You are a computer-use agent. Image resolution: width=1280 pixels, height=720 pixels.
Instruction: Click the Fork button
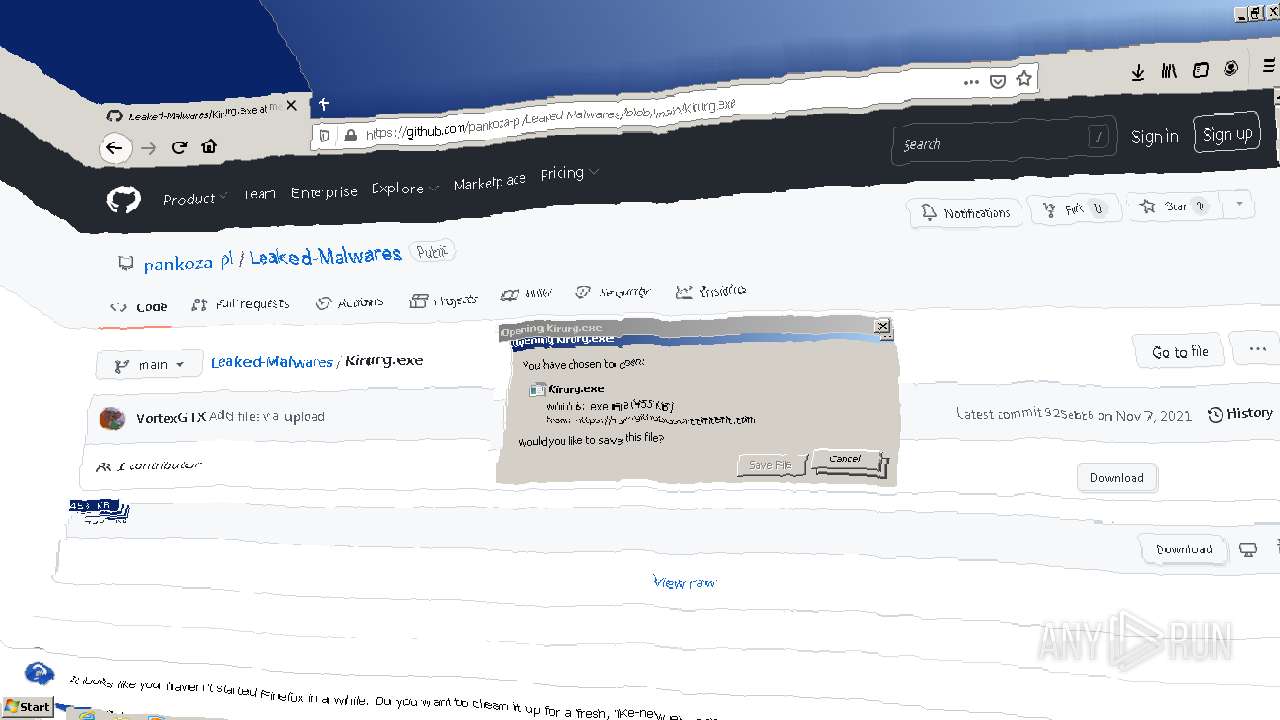1074,209
